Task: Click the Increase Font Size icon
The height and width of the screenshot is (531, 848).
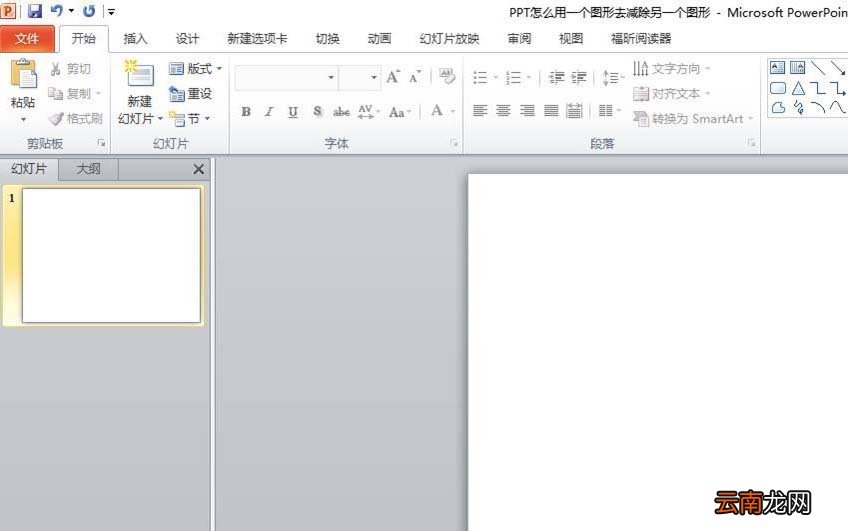Action: tap(393, 77)
